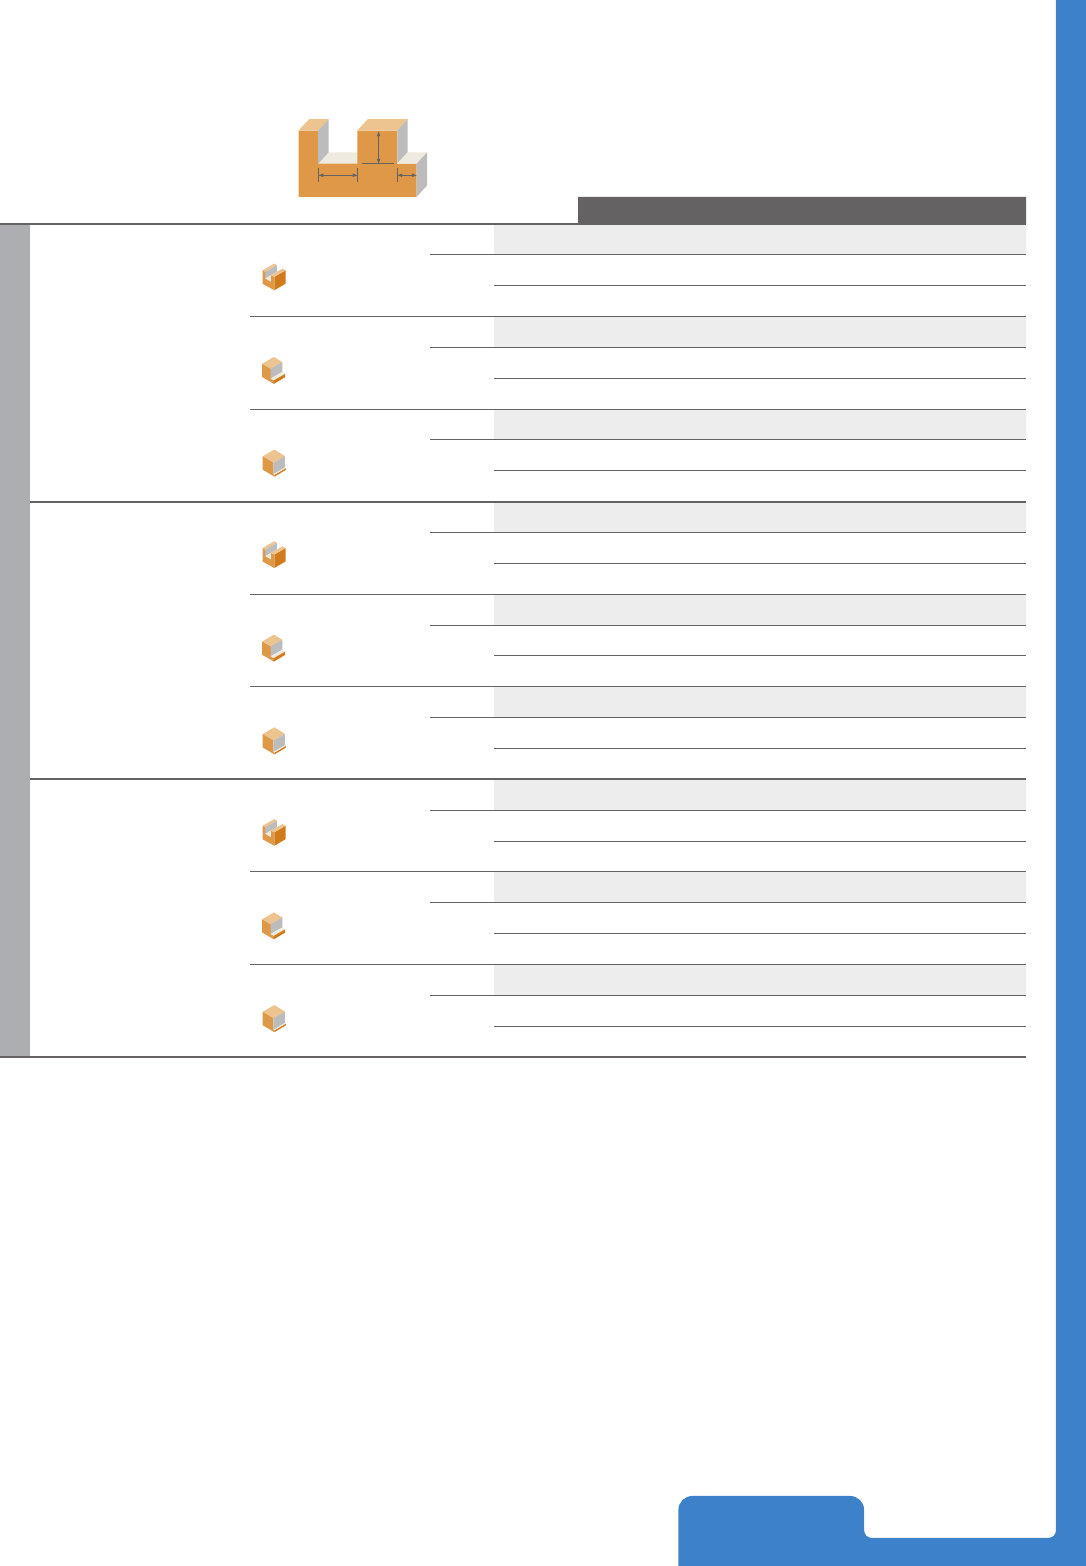The image size is (1086, 1566).
Task: Click the blue tab at the page bottom
Action: click(x=771, y=1531)
